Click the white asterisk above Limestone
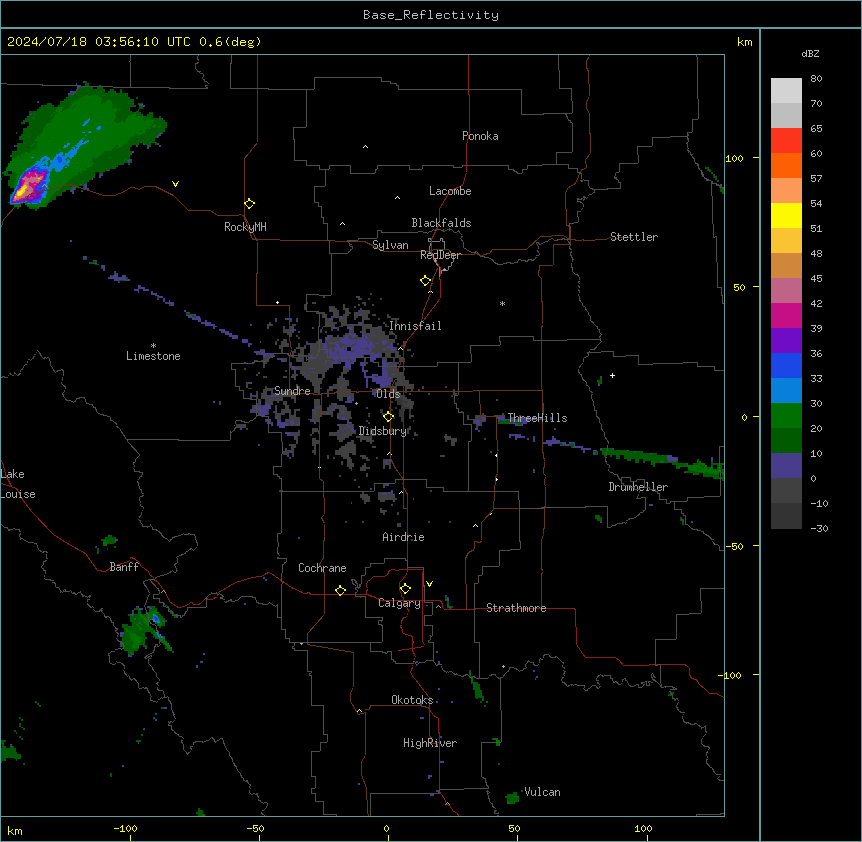Screen dimensions: 862x842 click(153, 346)
